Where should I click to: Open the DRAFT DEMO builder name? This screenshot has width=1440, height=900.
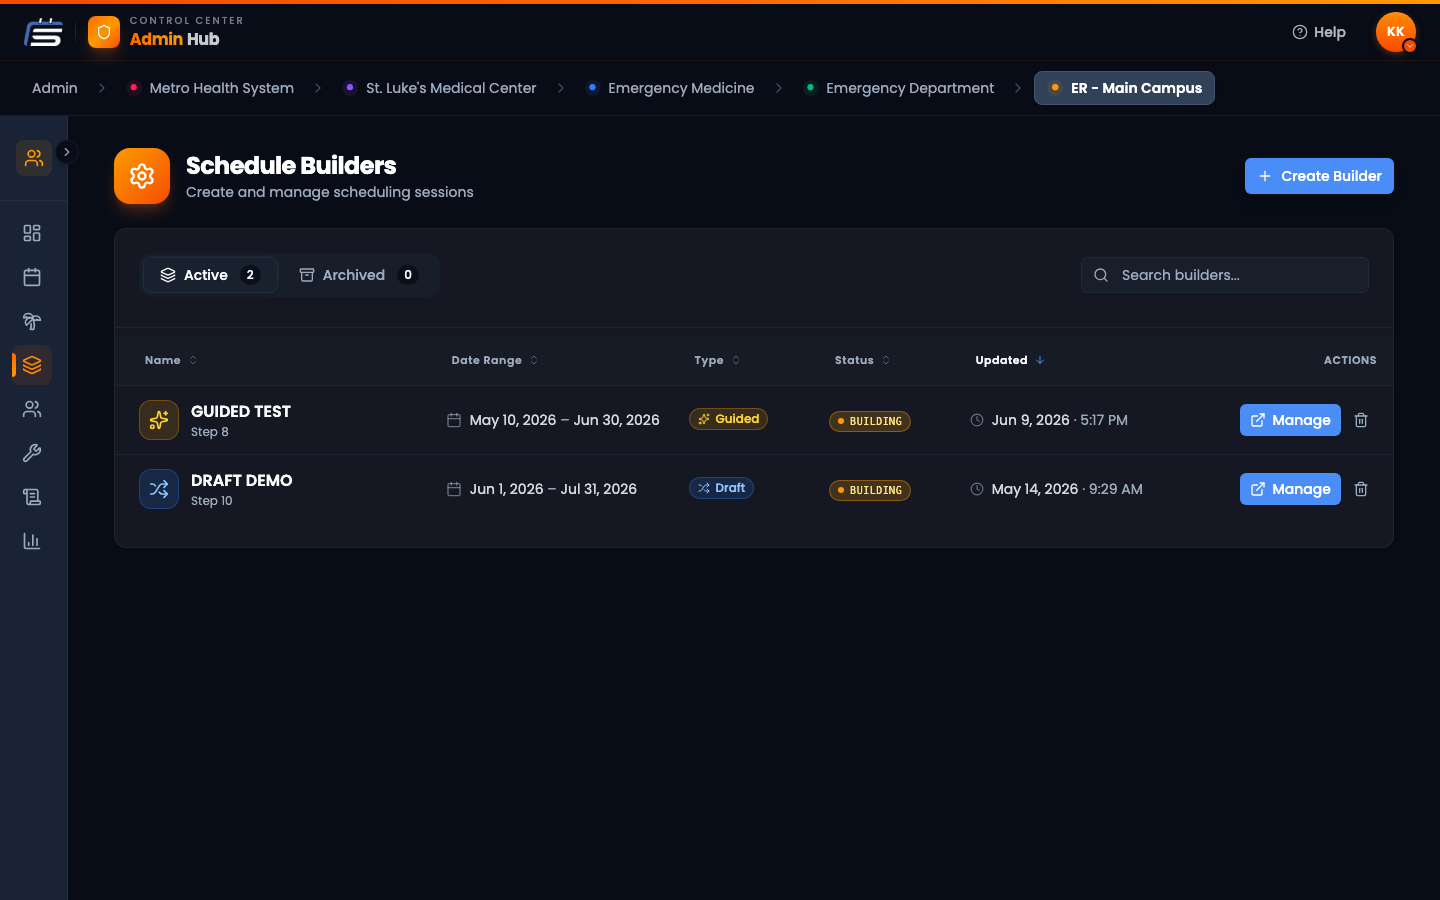tap(242, 480)
